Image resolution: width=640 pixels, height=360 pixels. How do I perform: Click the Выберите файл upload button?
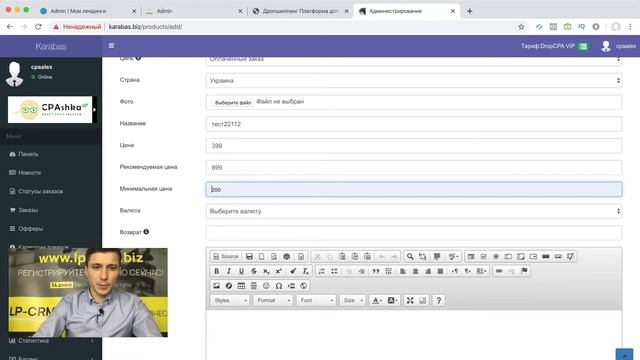[x=233, y=102]
